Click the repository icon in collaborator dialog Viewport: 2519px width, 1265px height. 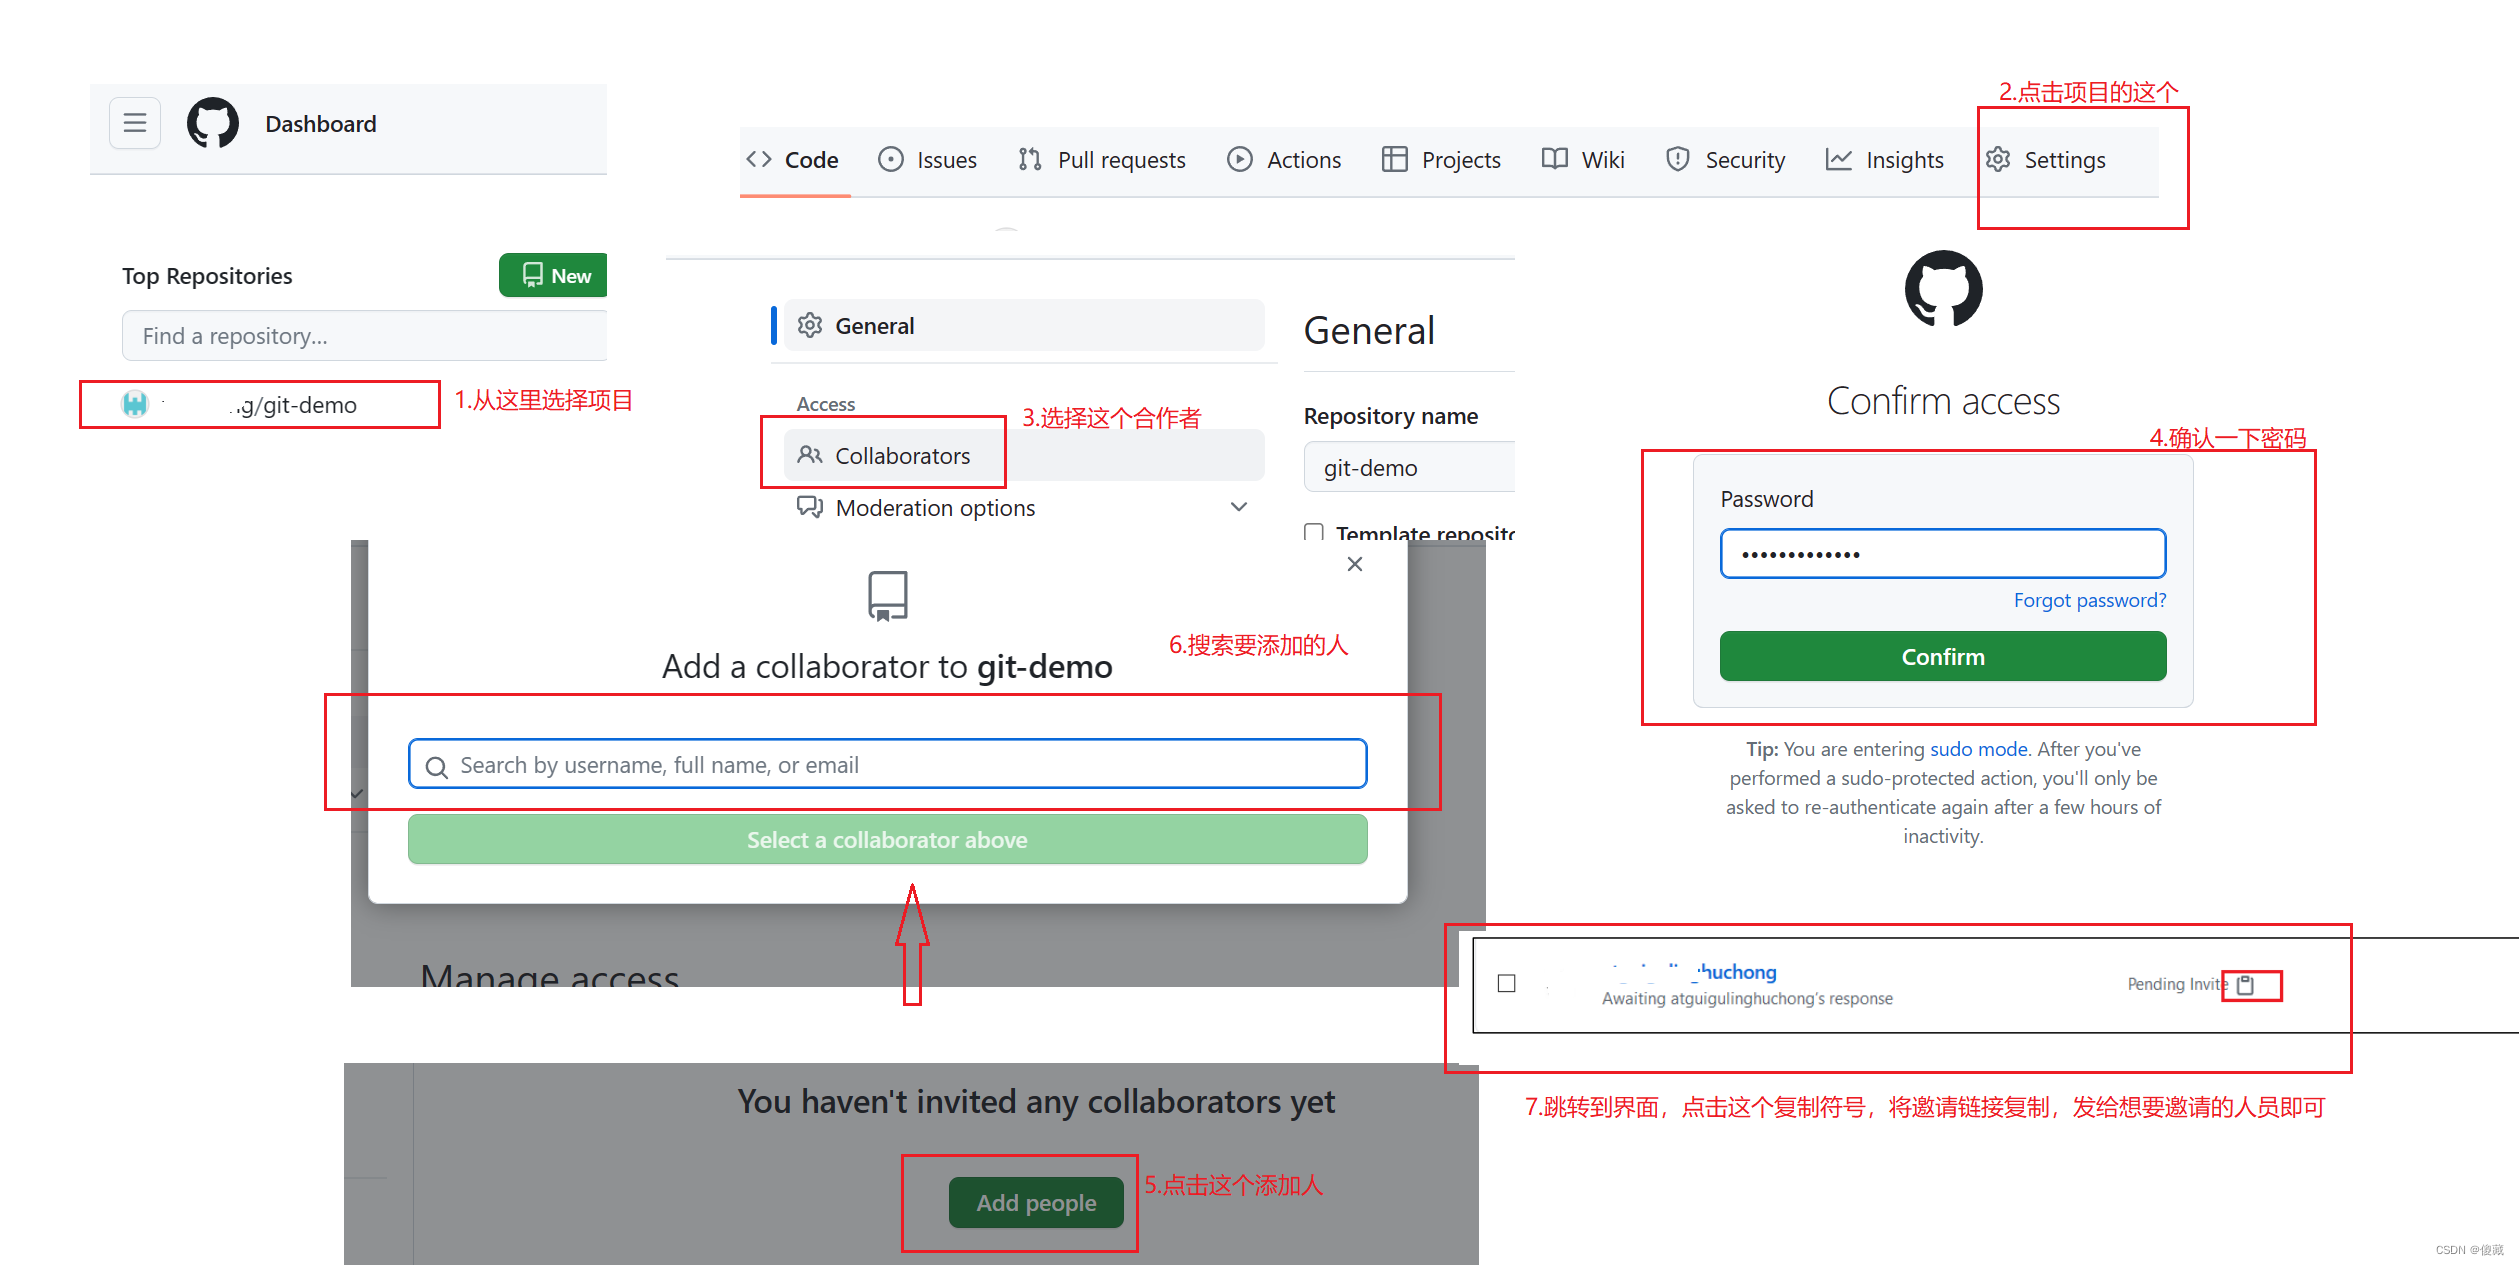[887, 596]
